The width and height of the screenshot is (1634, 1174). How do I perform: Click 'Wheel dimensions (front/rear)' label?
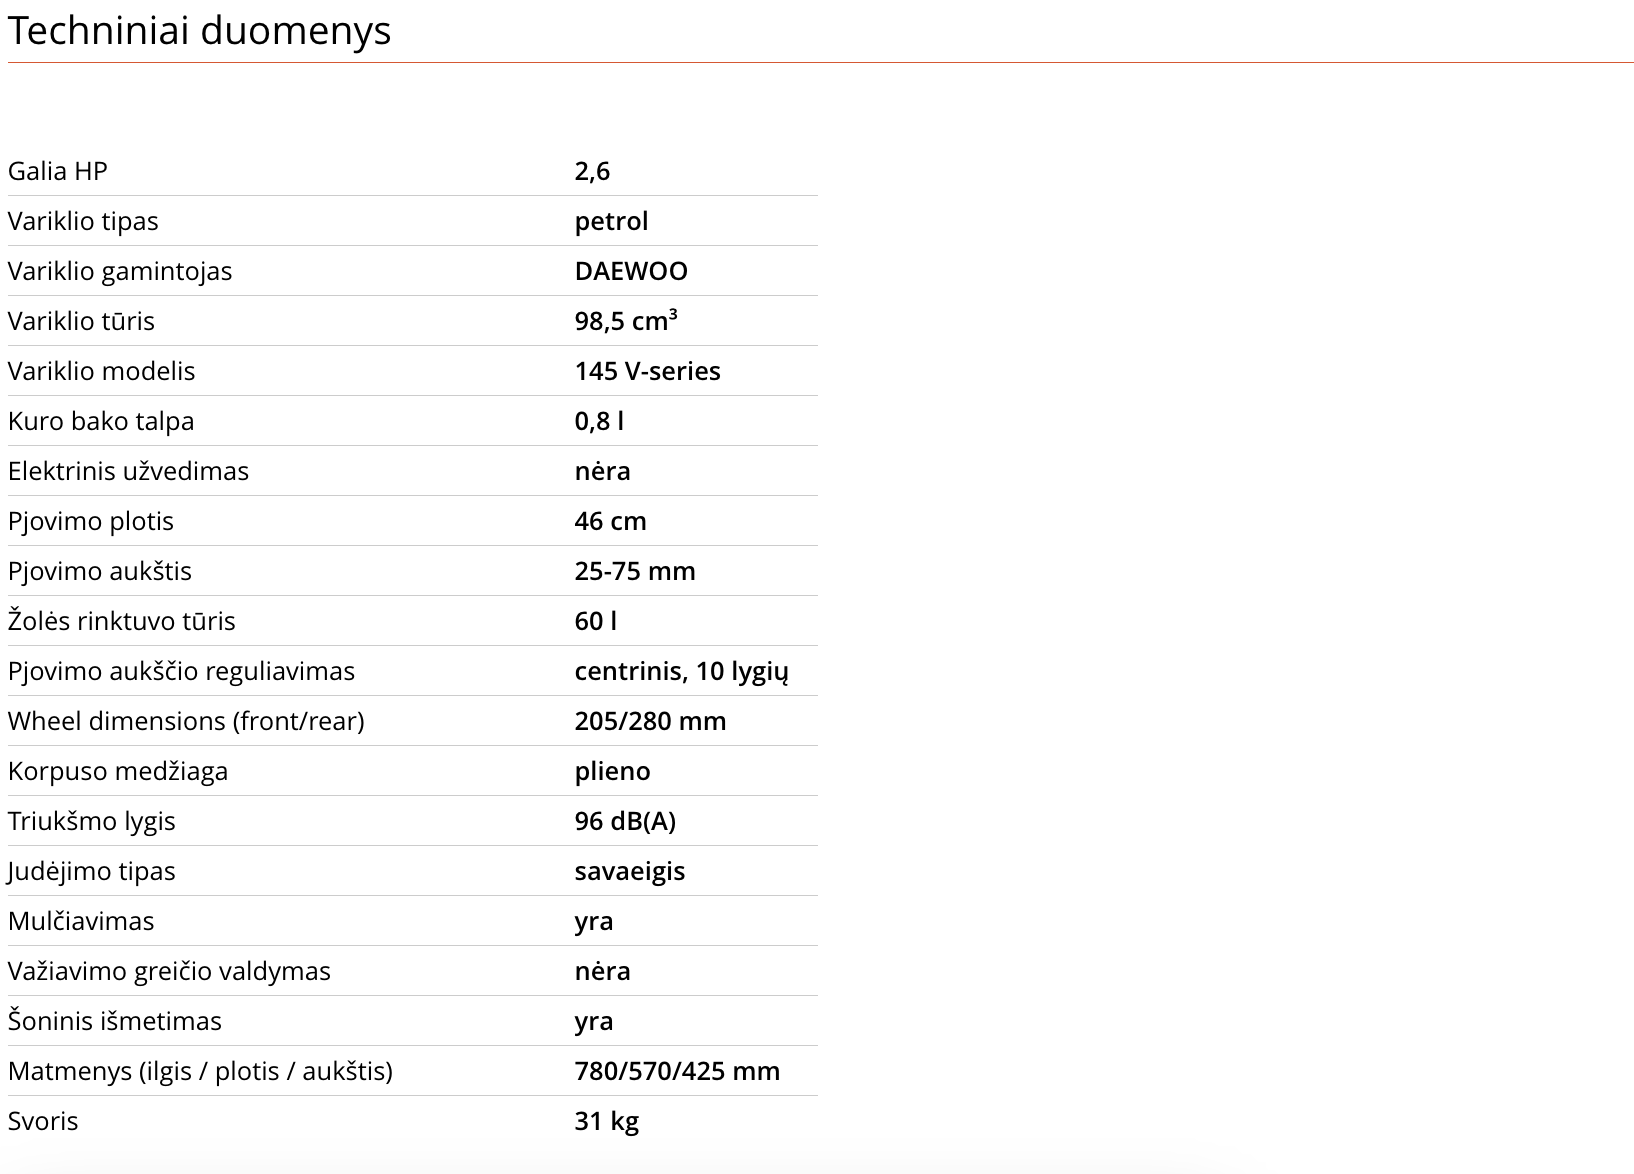pyautogui.click(x=186, y=721)
